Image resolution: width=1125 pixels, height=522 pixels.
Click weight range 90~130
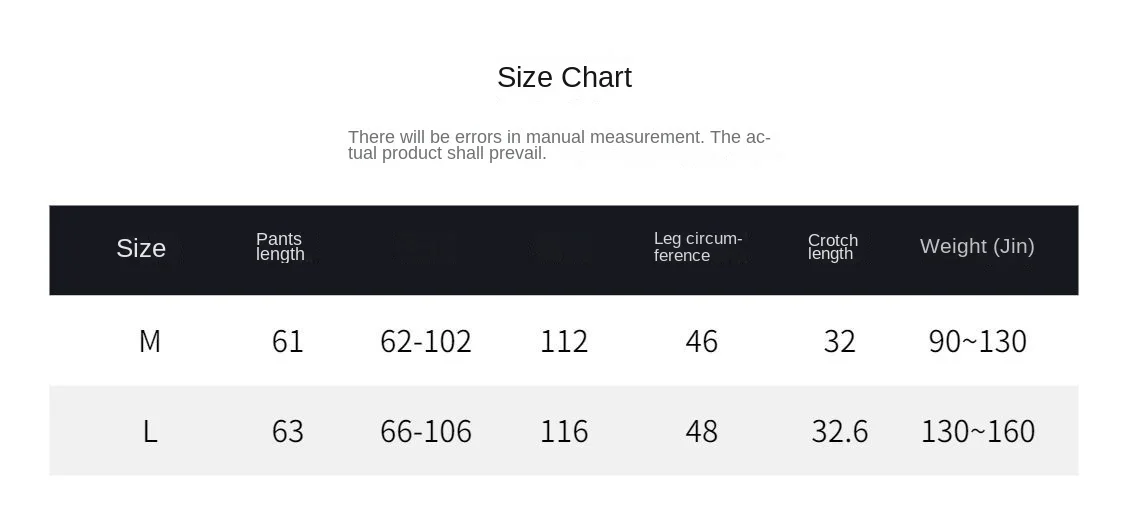click(977, 341)
